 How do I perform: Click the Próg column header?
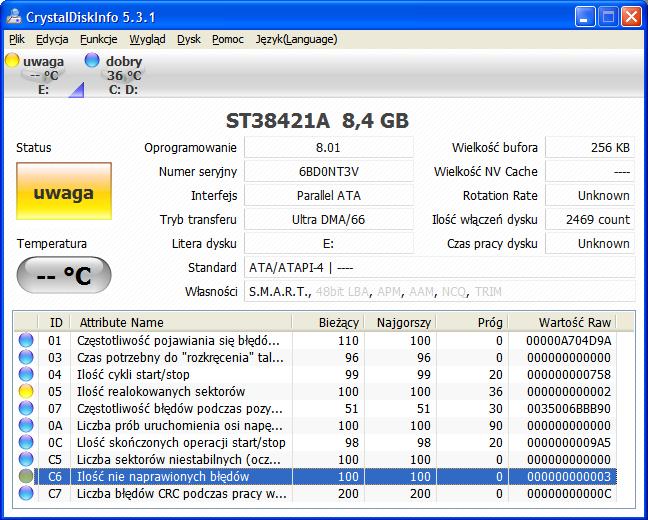coord(472,322)
